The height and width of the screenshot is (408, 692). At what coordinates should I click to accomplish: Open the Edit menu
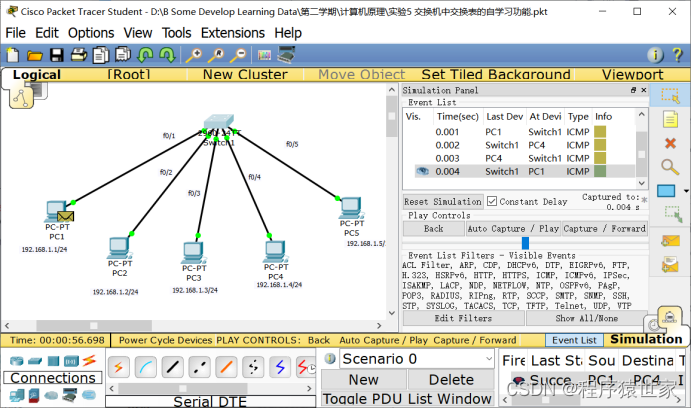[47, 33]
